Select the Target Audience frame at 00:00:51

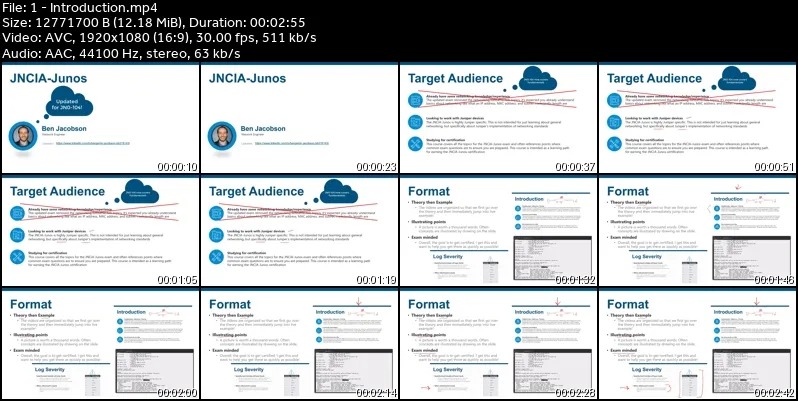tap(697, 118)
